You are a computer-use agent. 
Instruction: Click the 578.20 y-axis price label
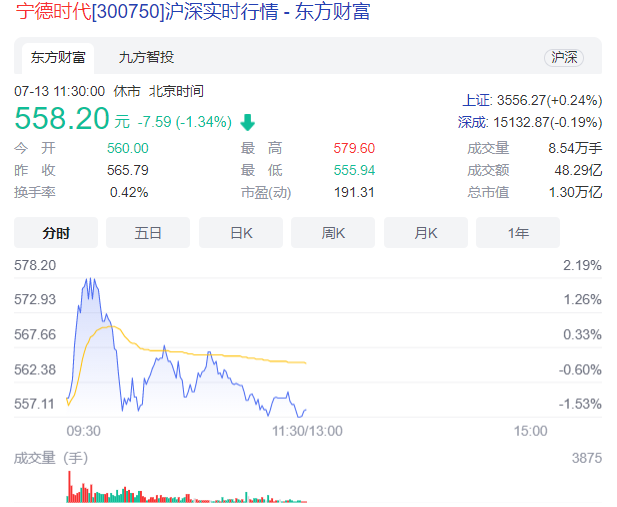pyautogui.click(x=35, y=265)
